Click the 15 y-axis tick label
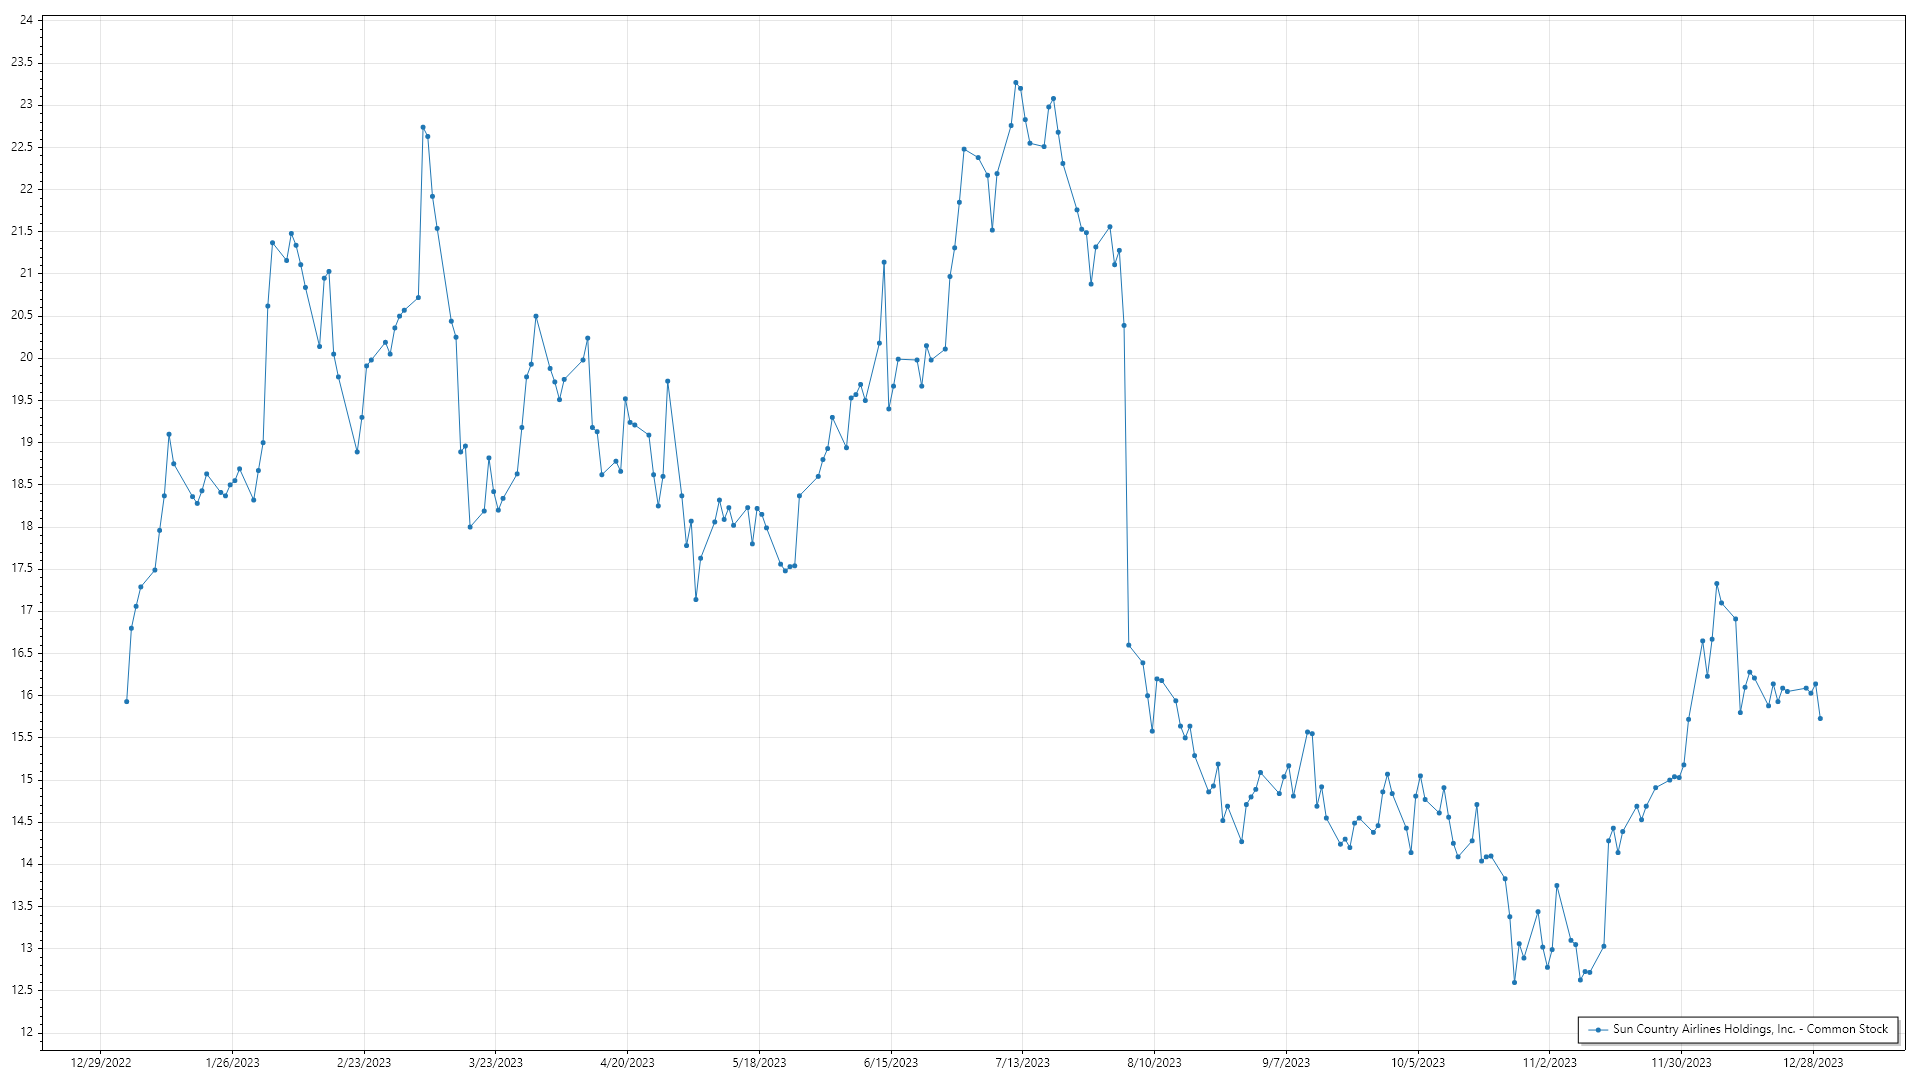The image size is (1920, 1080). (x=26, y=779)
